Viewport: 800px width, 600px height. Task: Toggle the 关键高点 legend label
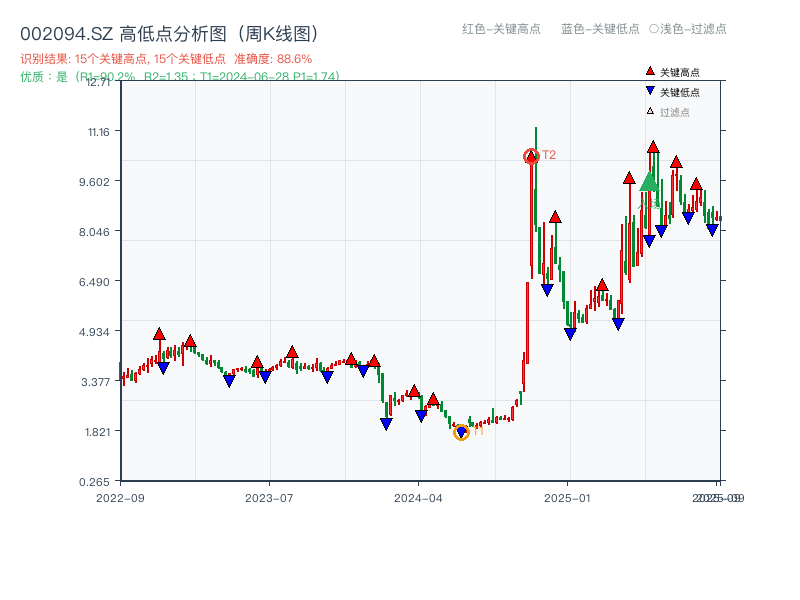(x=680, y=72)
